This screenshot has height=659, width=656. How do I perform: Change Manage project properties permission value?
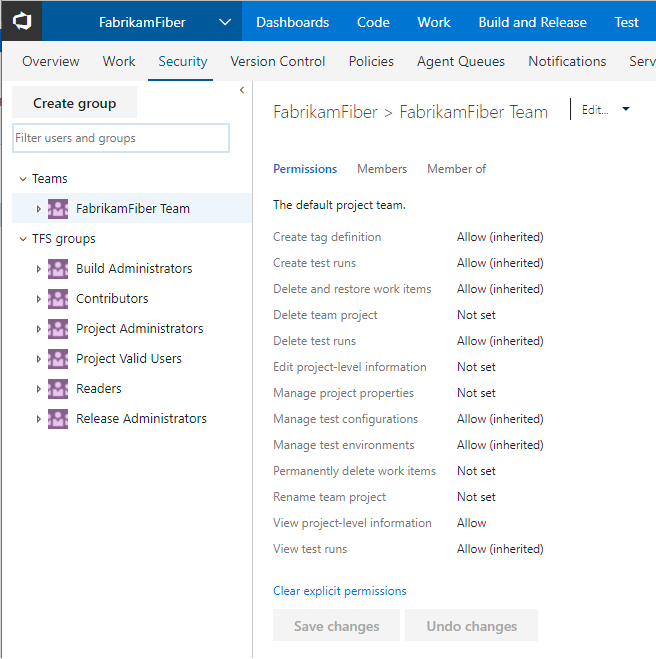coord(476,393)
